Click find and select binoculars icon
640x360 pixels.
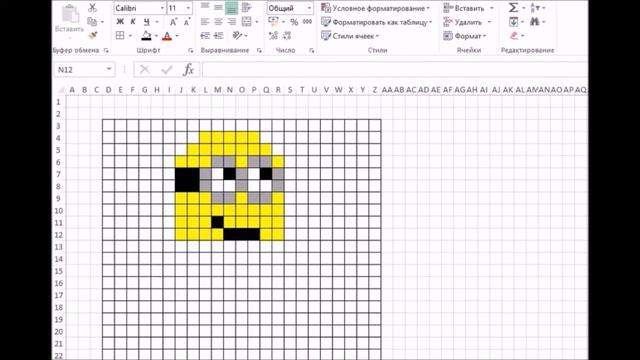(x=535, y=22)
